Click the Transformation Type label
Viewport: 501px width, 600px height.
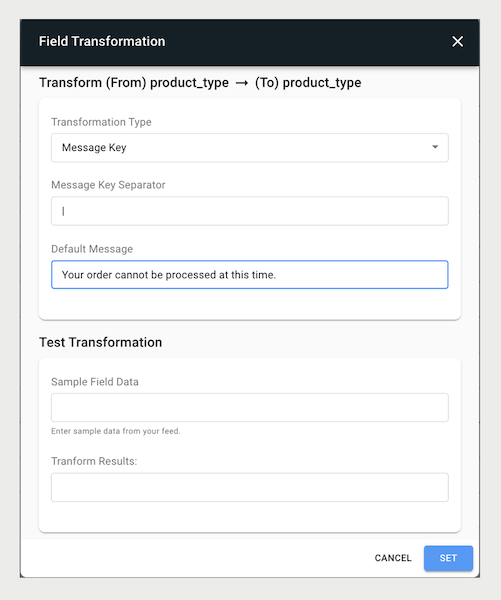[101, 122]
